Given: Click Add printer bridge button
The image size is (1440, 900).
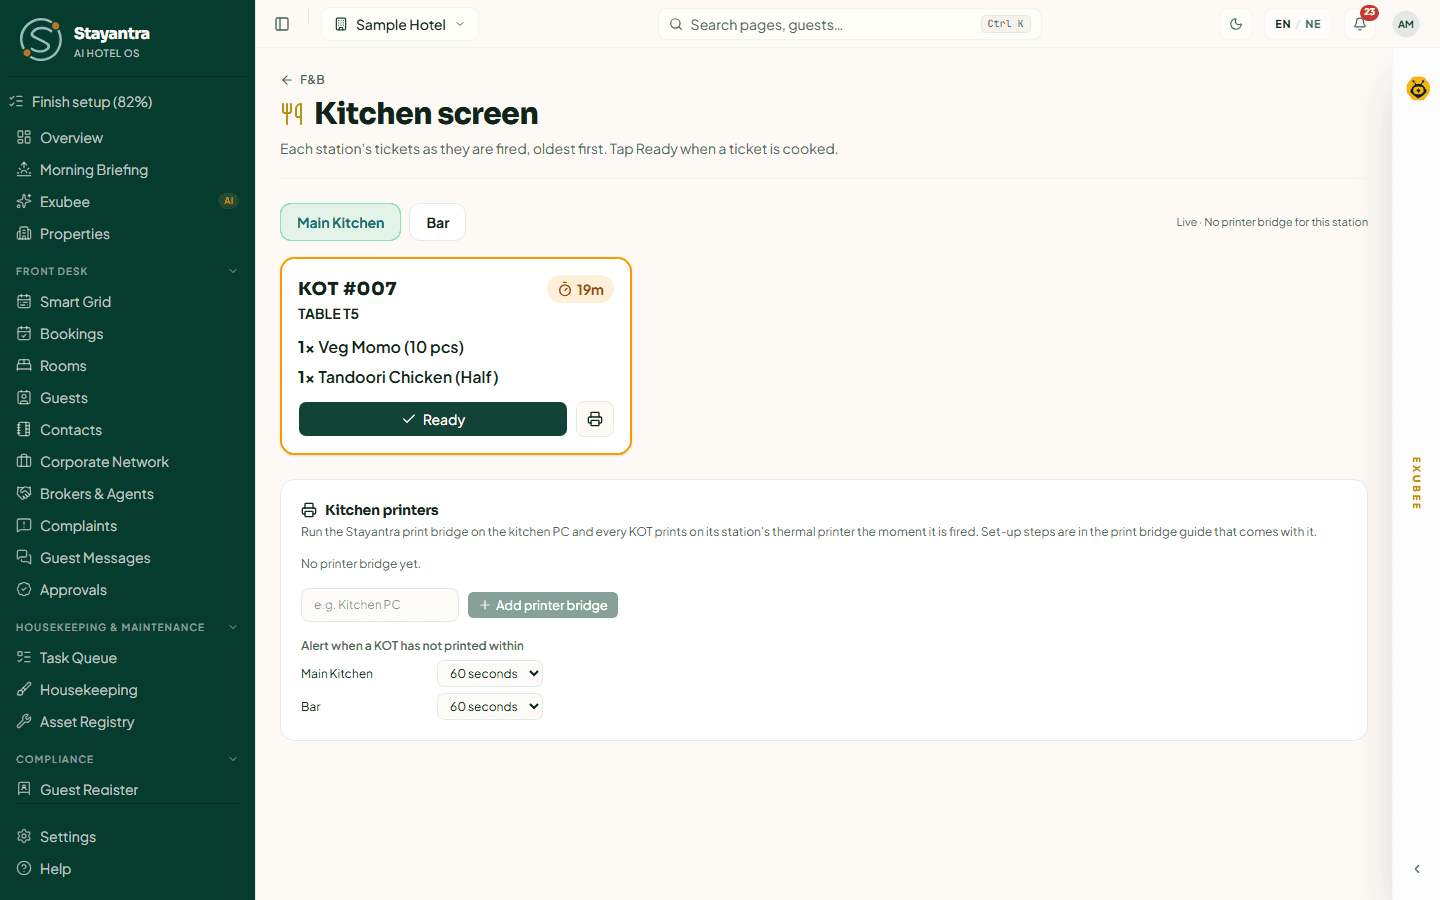Looking at the screenshot, I should [x=543, y=605].
